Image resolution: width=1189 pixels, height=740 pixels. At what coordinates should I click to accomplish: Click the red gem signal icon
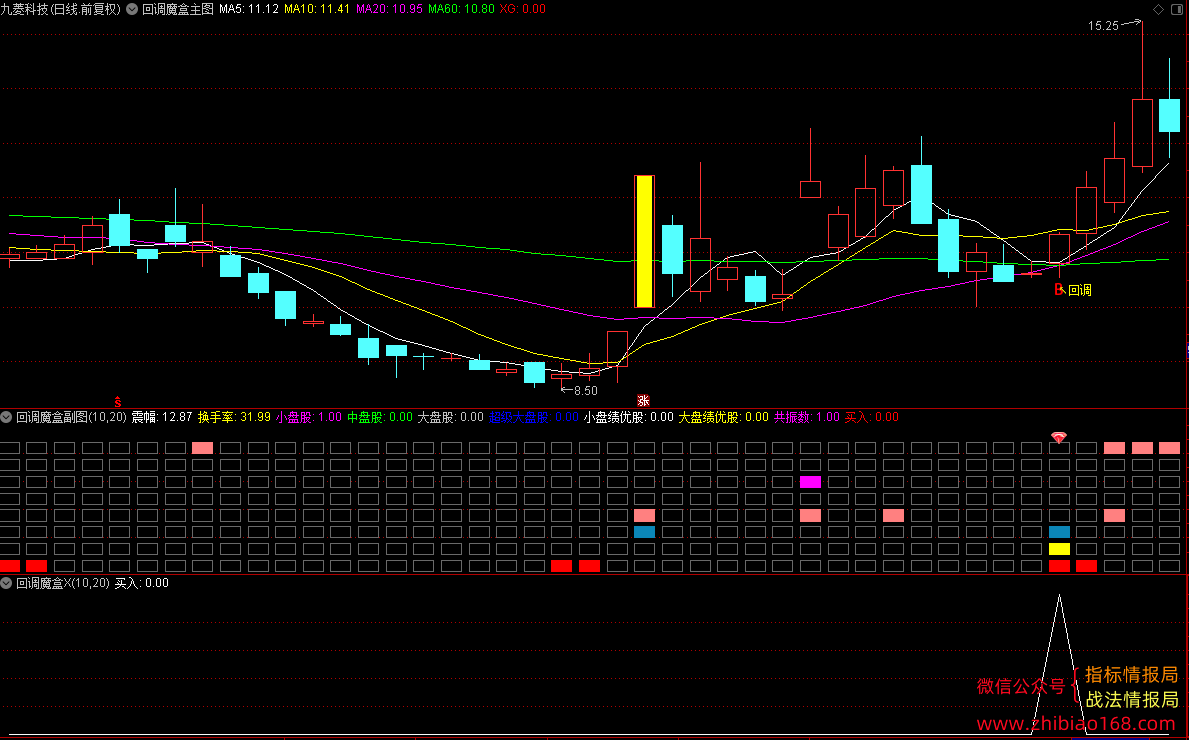[1059, 437]
